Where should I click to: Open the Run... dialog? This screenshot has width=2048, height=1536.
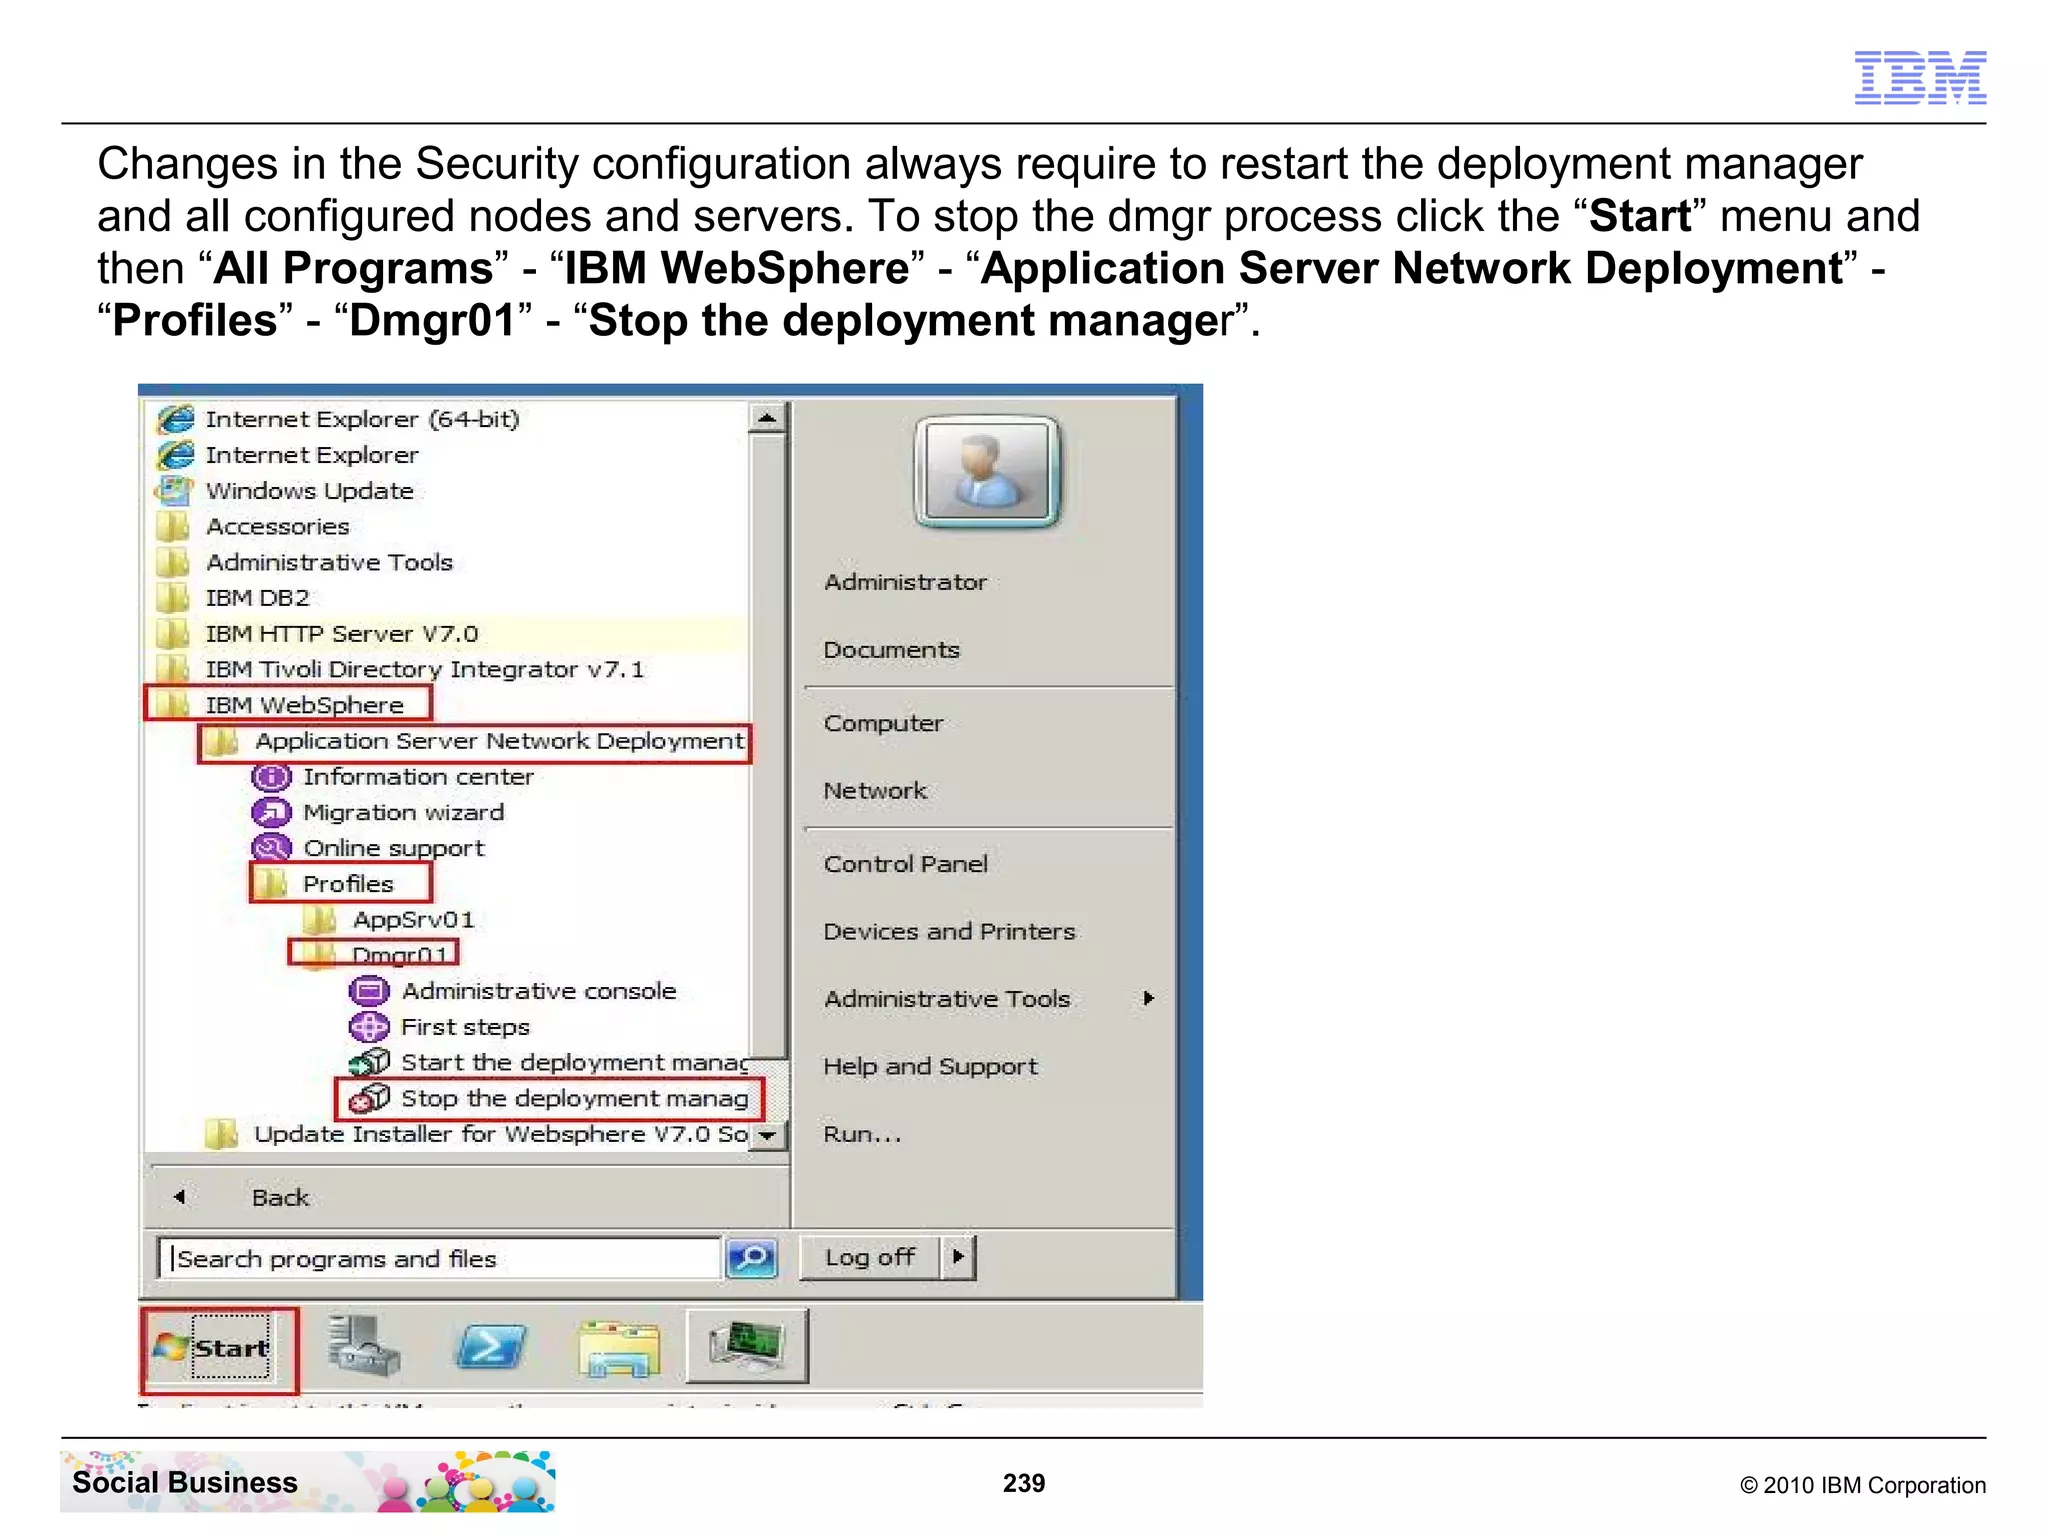click(862, 1134)
